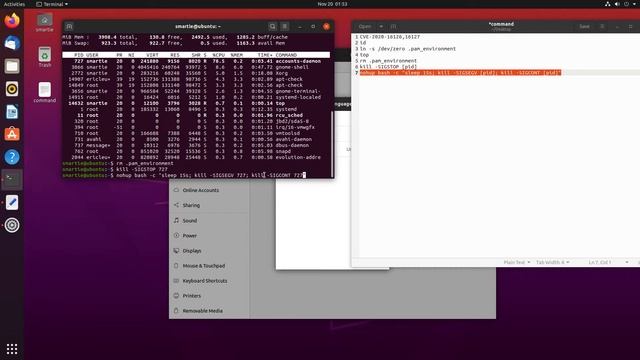640x360 pixels.
Task: Click the Ln 7, Col status entry
Action: [599, 262]
